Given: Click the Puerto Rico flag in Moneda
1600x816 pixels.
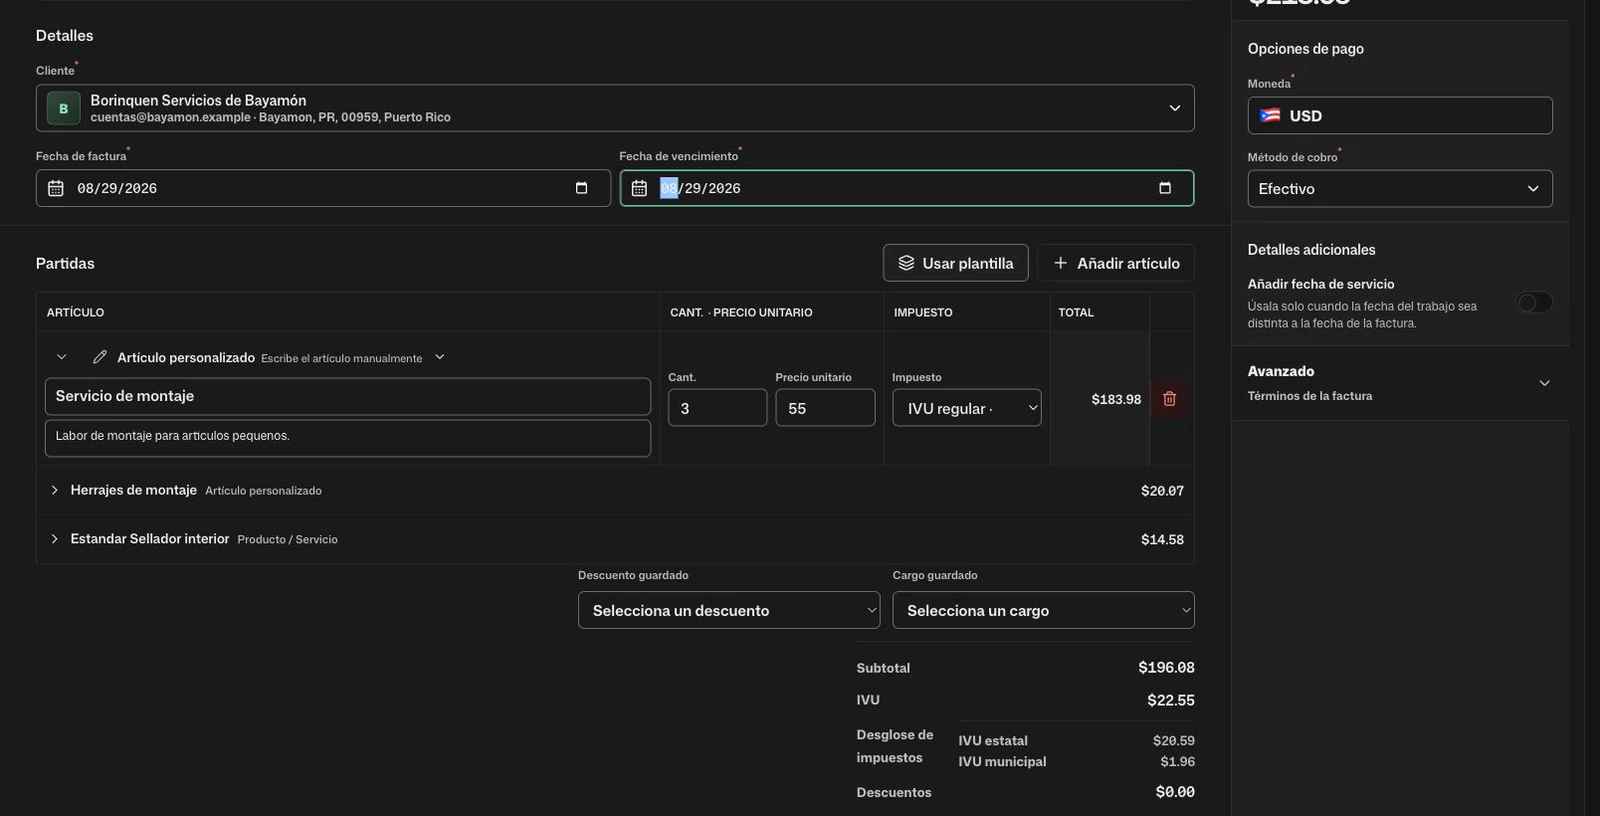Looking at the screenshot, I should coord(1270,116).
